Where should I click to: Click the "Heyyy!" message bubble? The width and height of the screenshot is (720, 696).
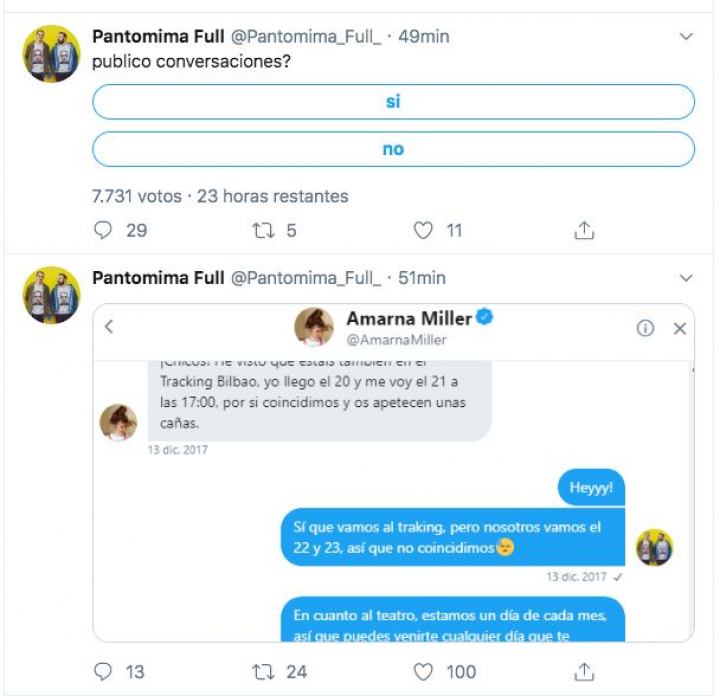coord(590,488)
